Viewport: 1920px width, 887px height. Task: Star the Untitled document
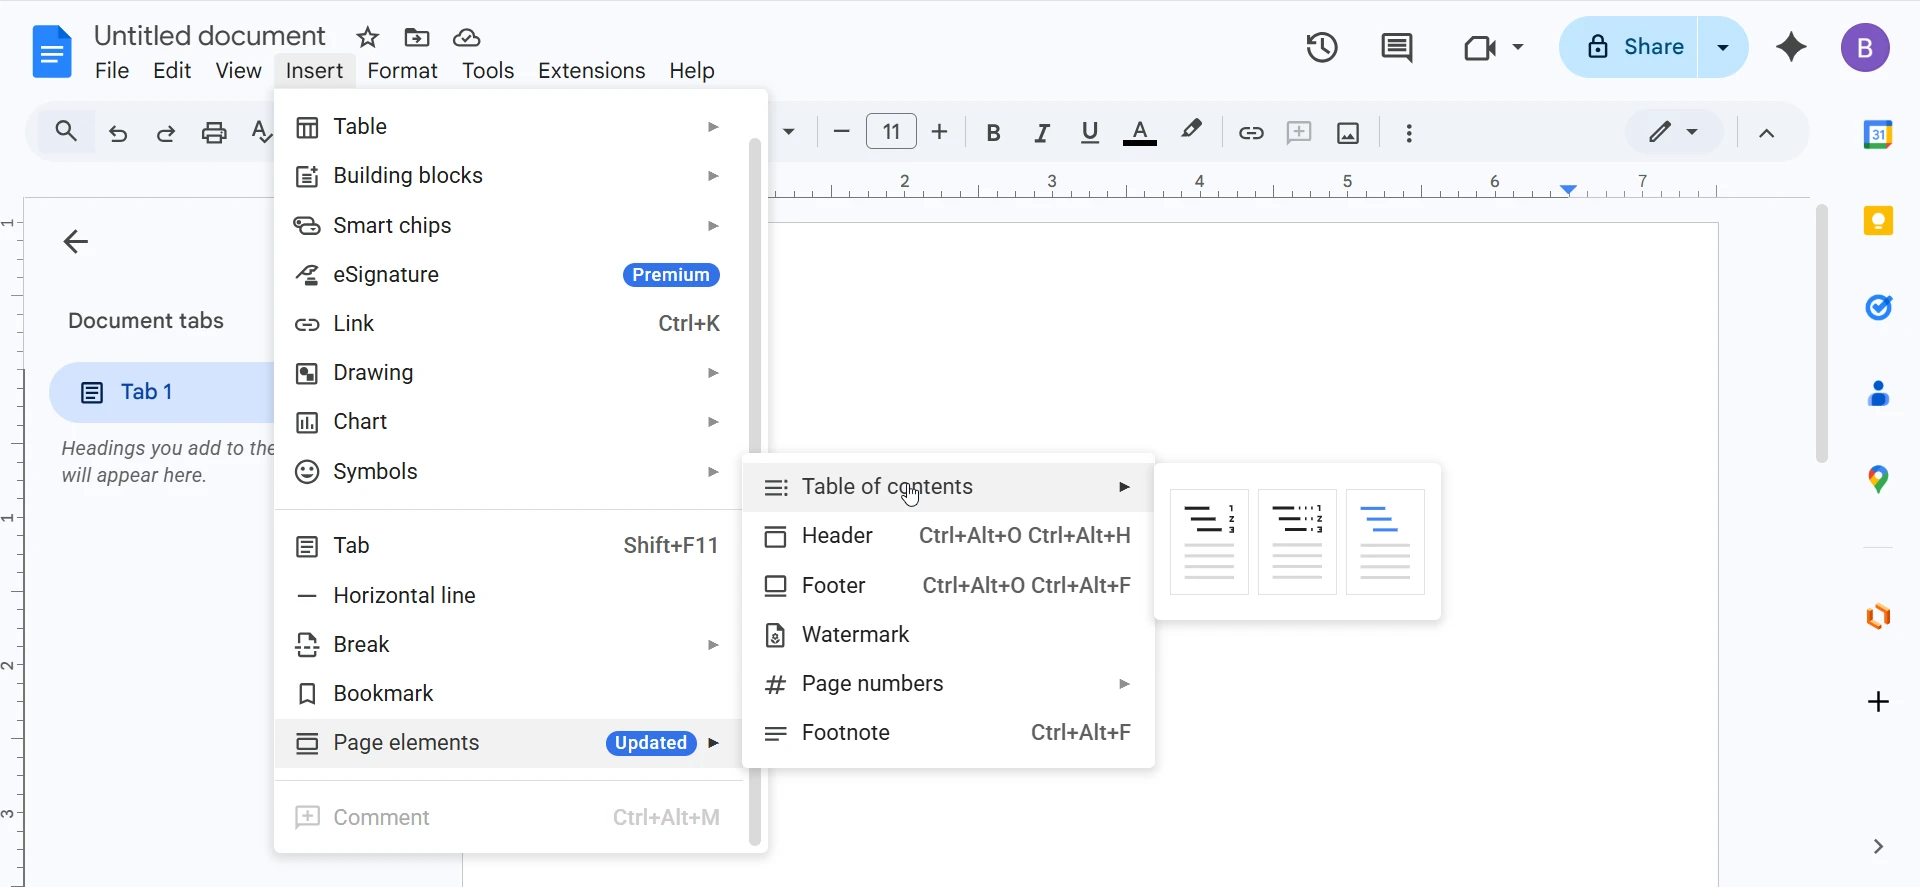click(368, 38)
